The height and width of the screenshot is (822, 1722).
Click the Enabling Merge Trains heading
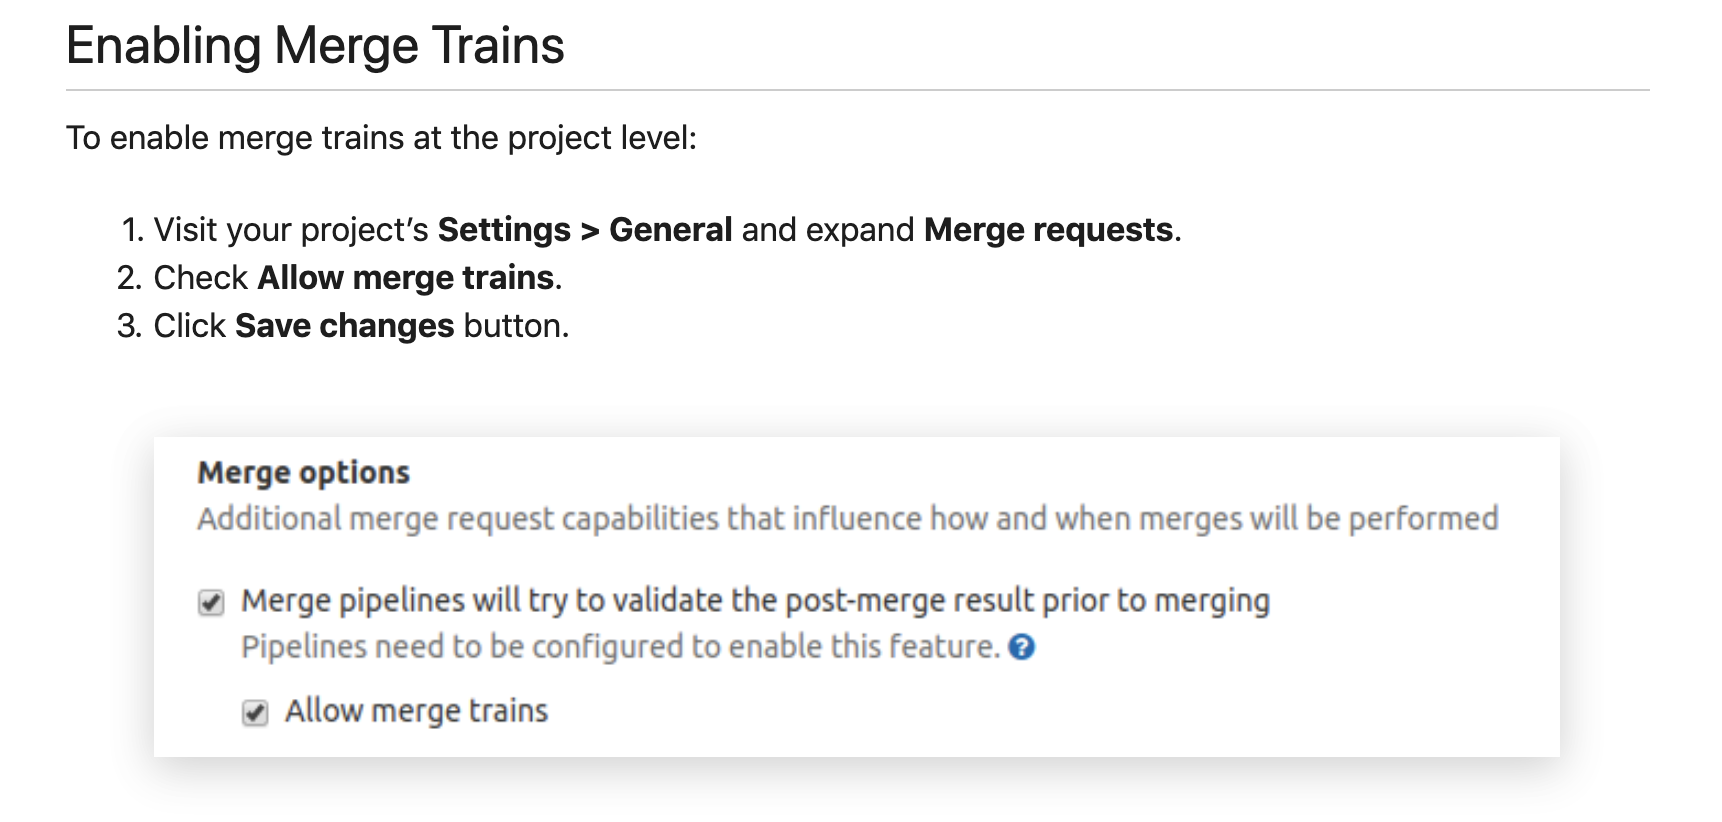[x=316, y=44]
